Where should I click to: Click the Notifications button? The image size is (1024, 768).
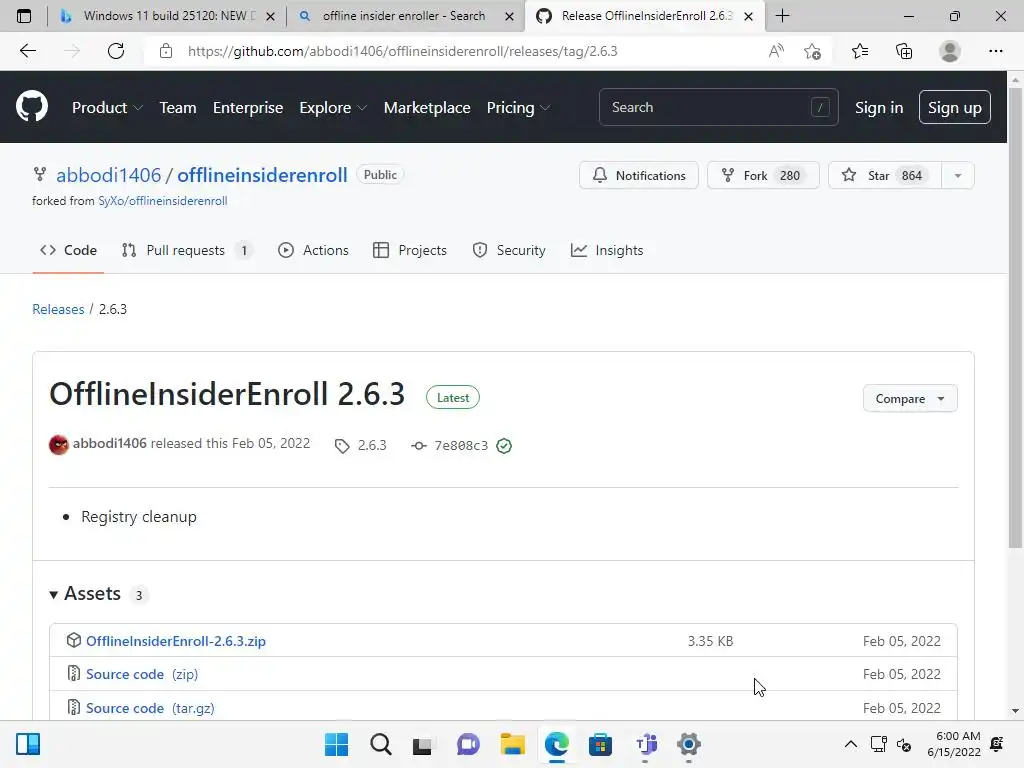pyautogui.click(x=639, y=176)
